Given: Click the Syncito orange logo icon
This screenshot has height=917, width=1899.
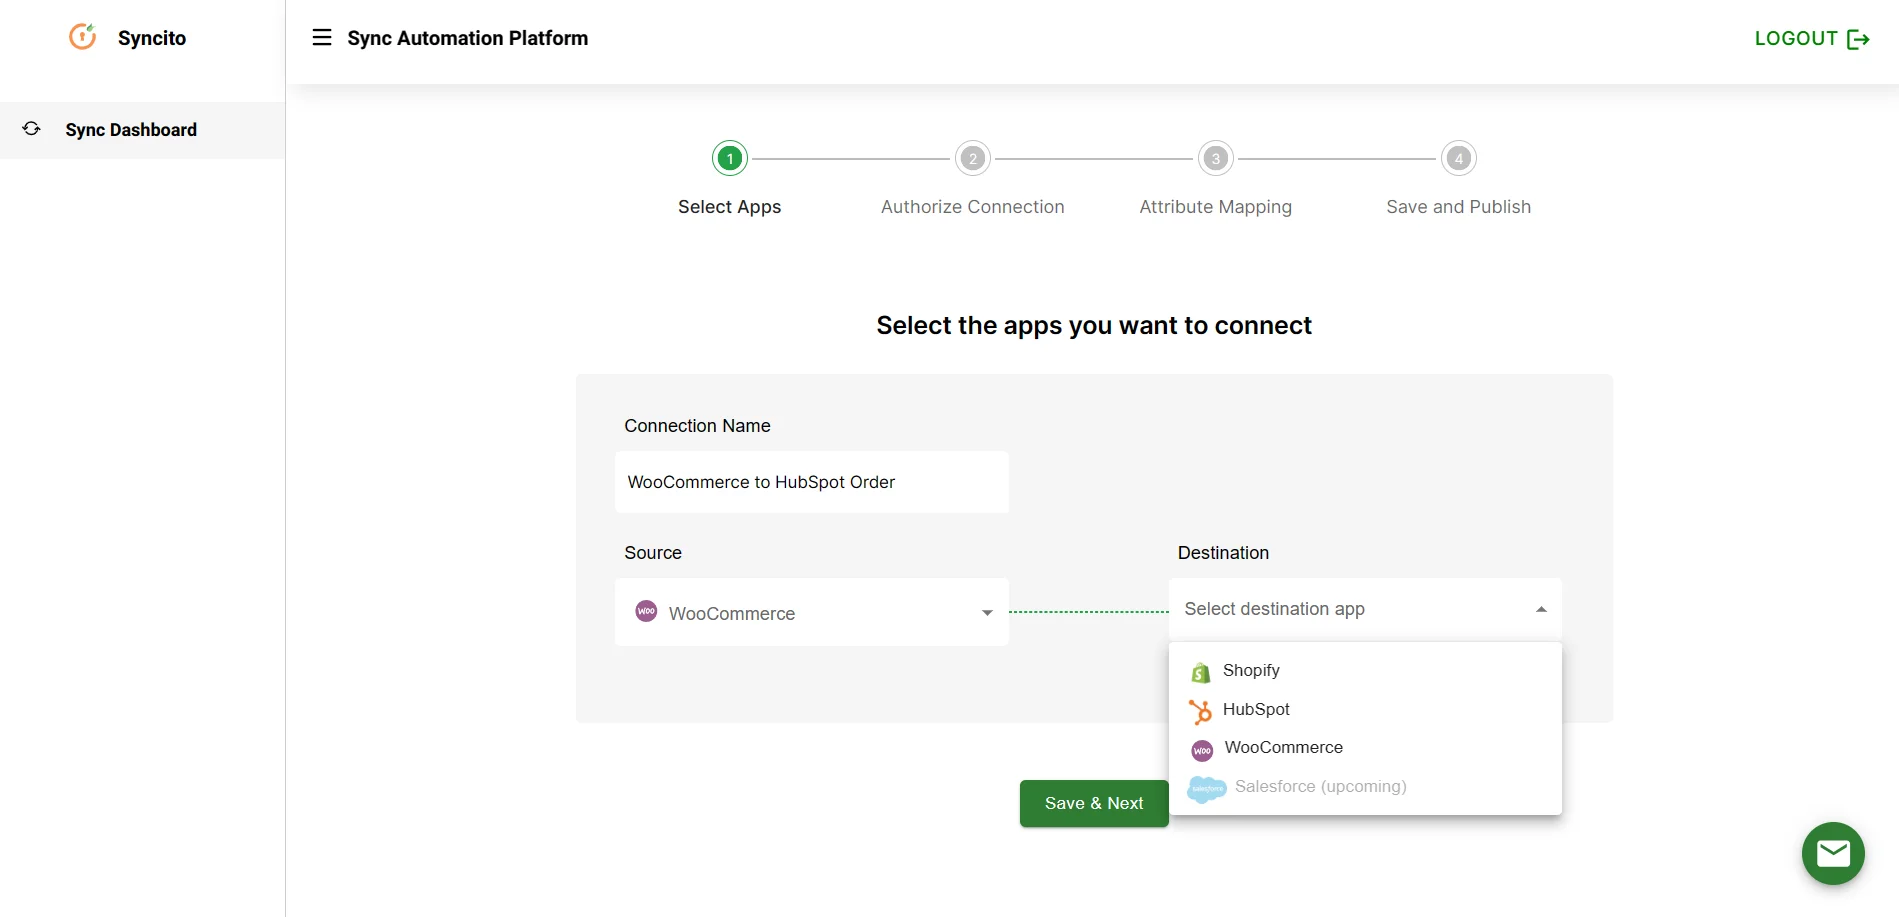Looking at the screenshot, I should (x=82, y=37).
